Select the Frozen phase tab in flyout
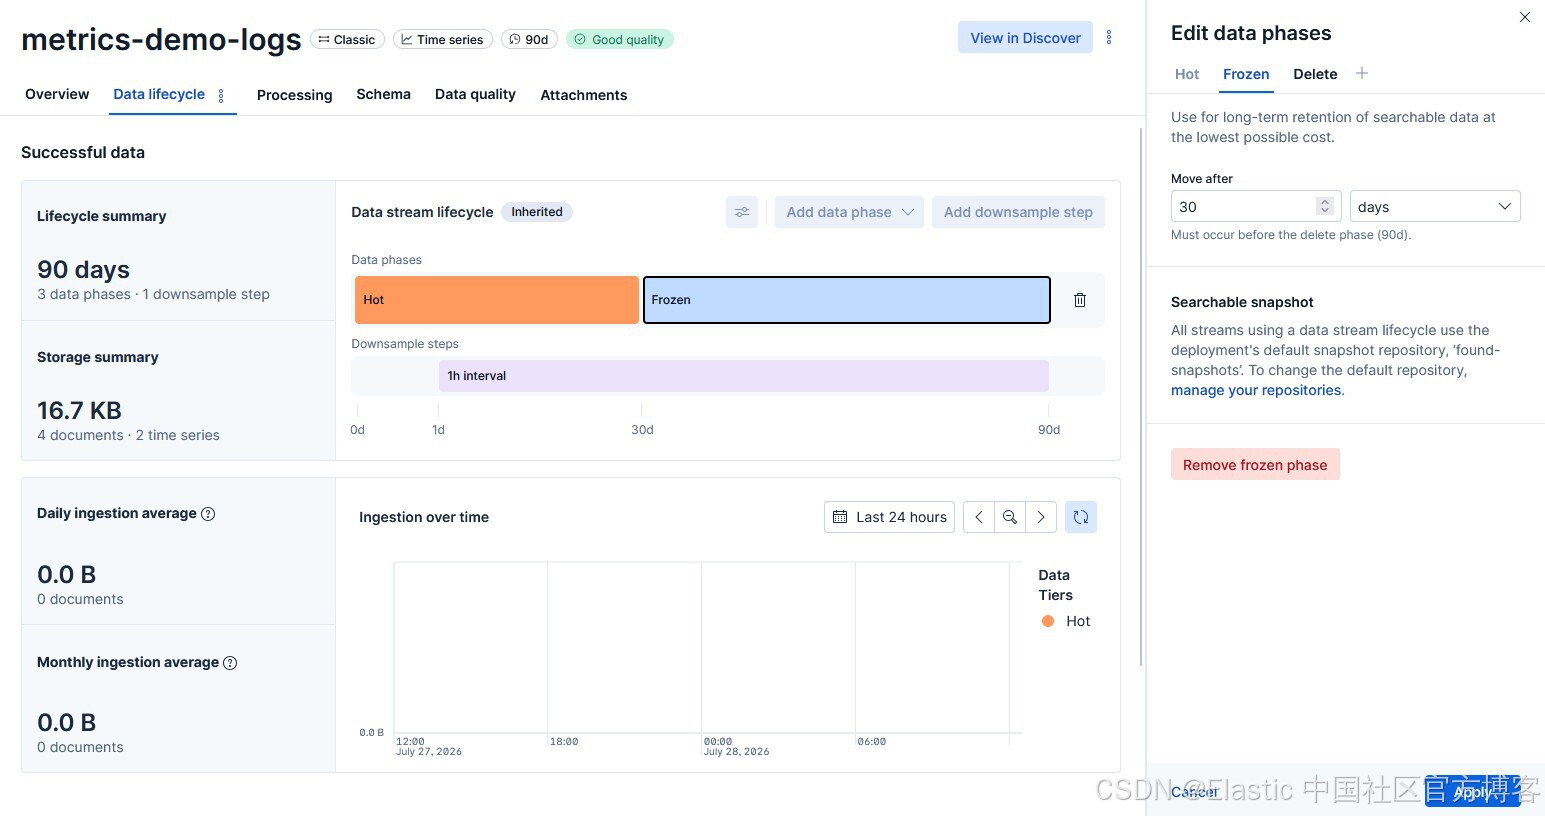 [1246, 74]
